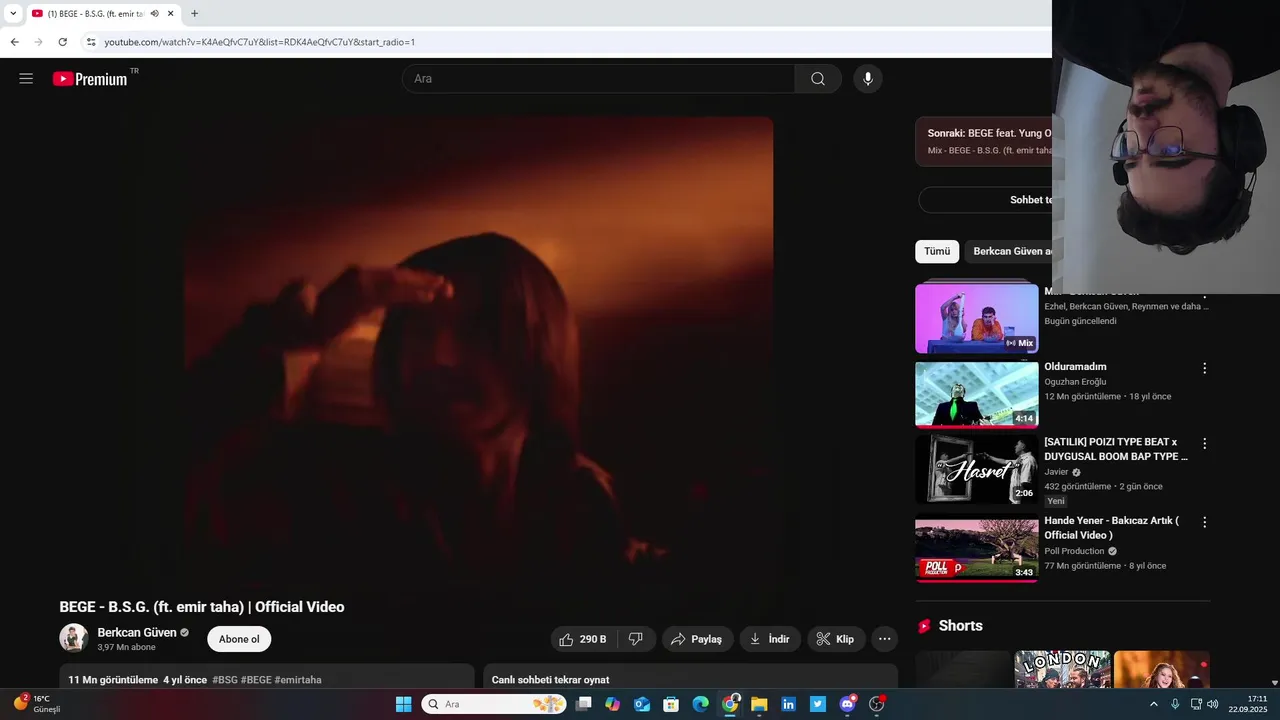Screen dimensions: 1280x720
Task: Select the Tümü filter chip
Action: pos(937,251)
